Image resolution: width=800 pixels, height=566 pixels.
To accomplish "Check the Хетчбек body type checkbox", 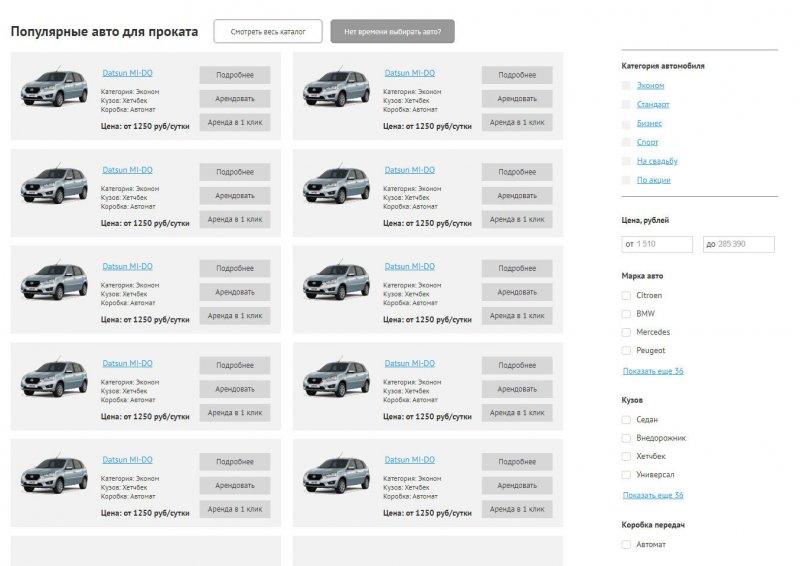I will (x=626, y=456).
